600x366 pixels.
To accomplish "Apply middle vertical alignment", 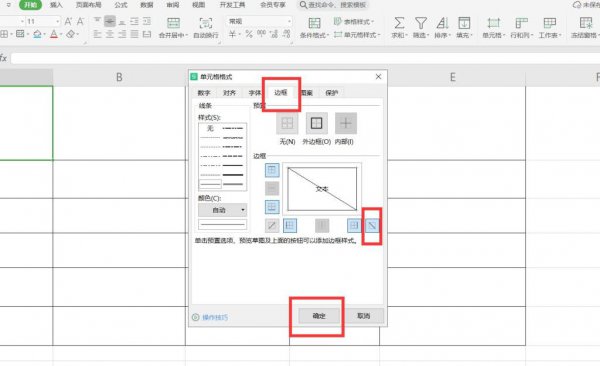I will click(x=110, y=21).
